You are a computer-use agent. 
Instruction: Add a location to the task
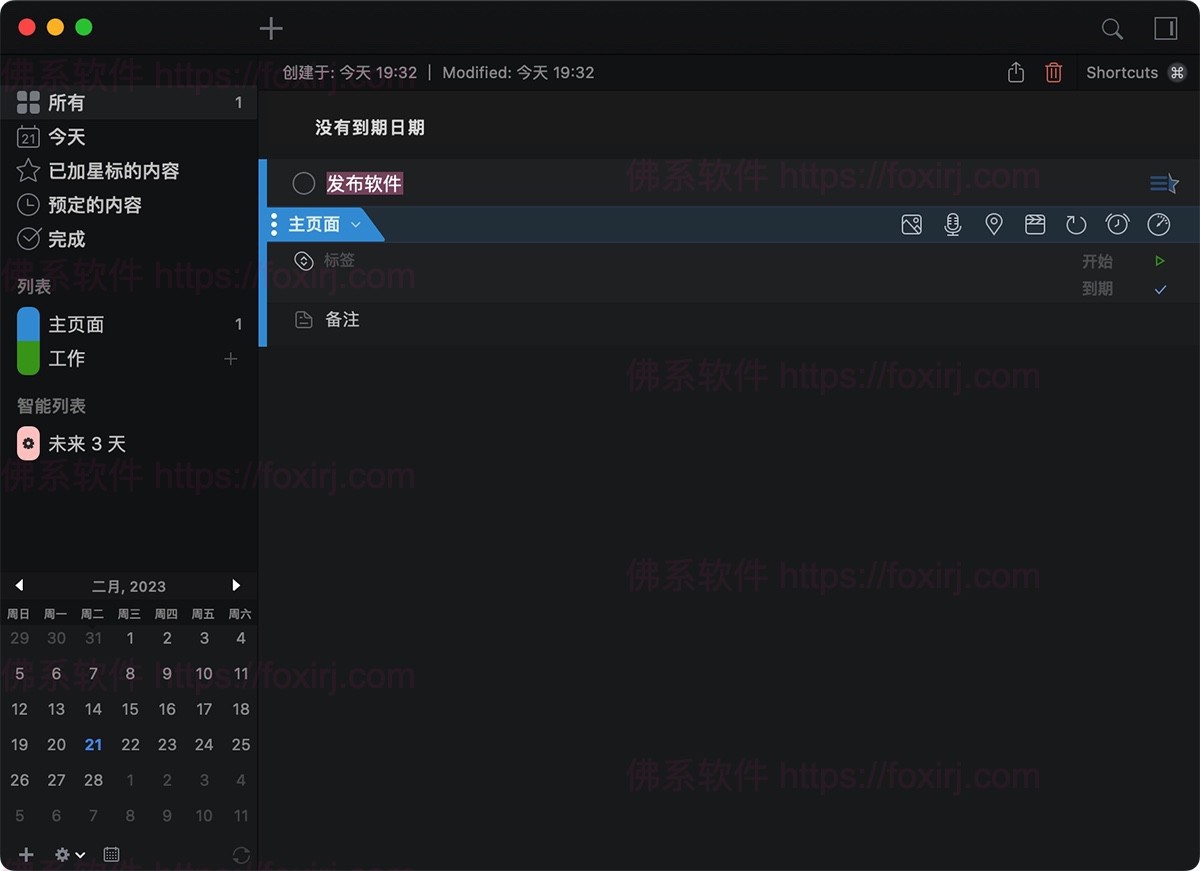pos(994,224)
